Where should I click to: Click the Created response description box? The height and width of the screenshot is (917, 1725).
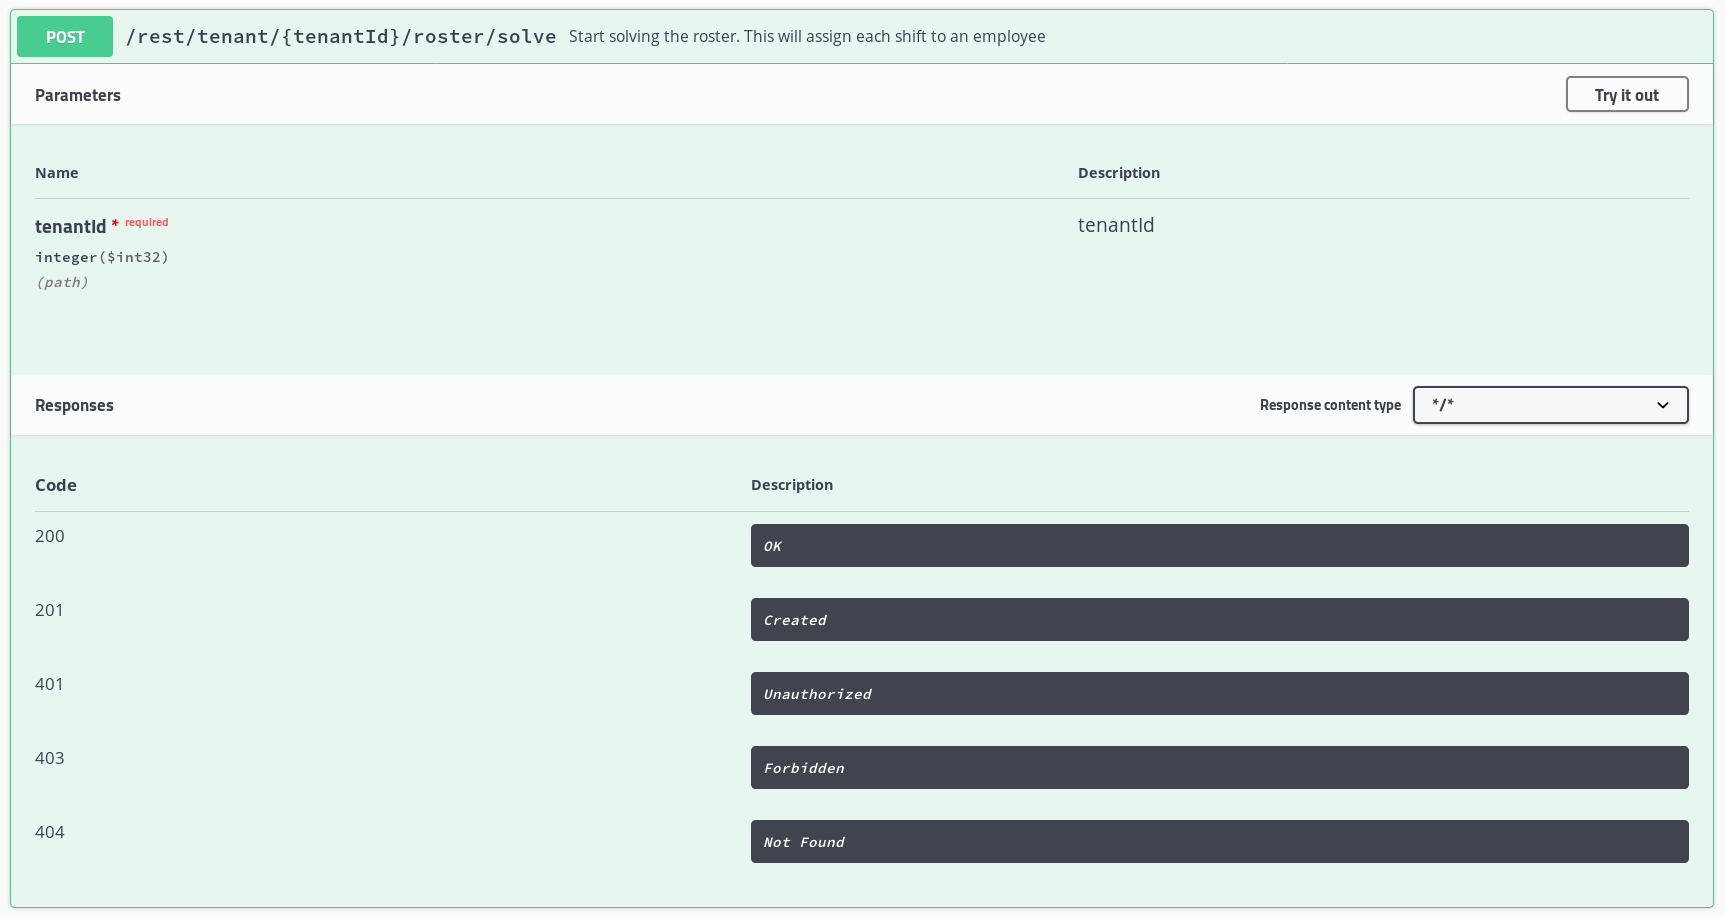[1219, 620]
